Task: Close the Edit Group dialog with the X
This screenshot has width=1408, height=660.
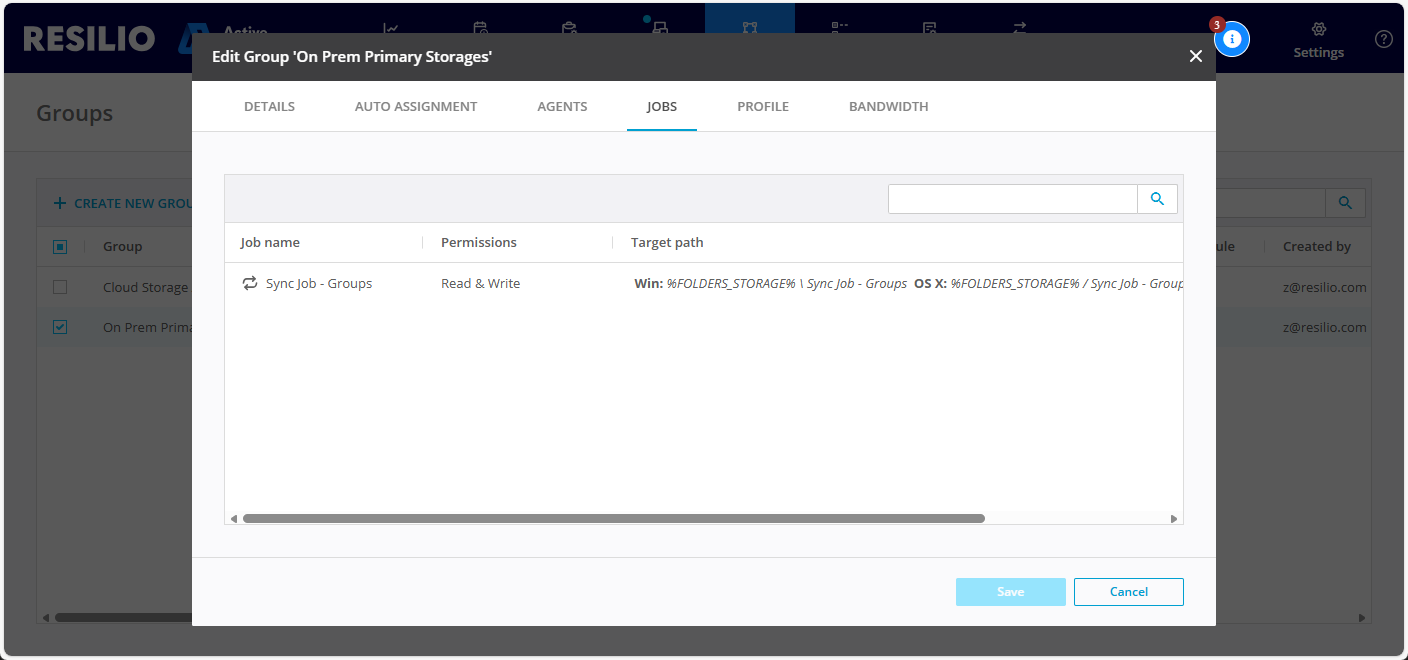Action: point(1195,57)
